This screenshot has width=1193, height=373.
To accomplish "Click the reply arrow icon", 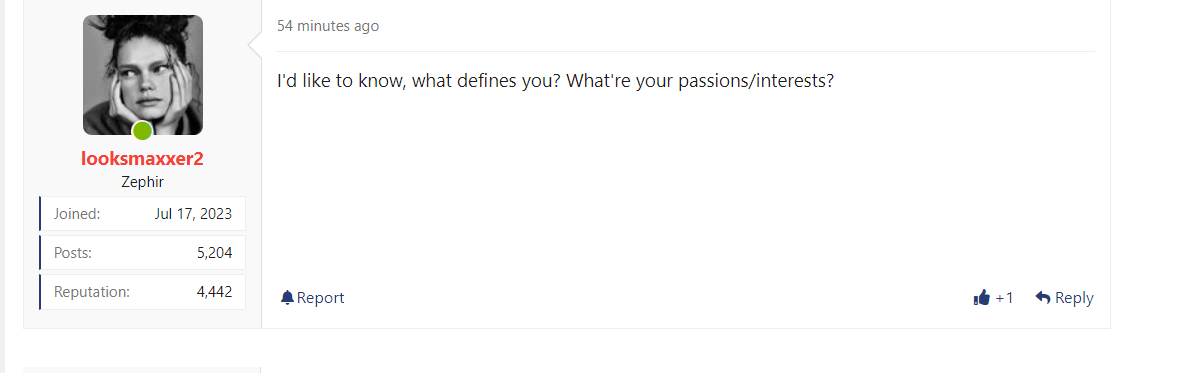I will (x=1042, y=298).
